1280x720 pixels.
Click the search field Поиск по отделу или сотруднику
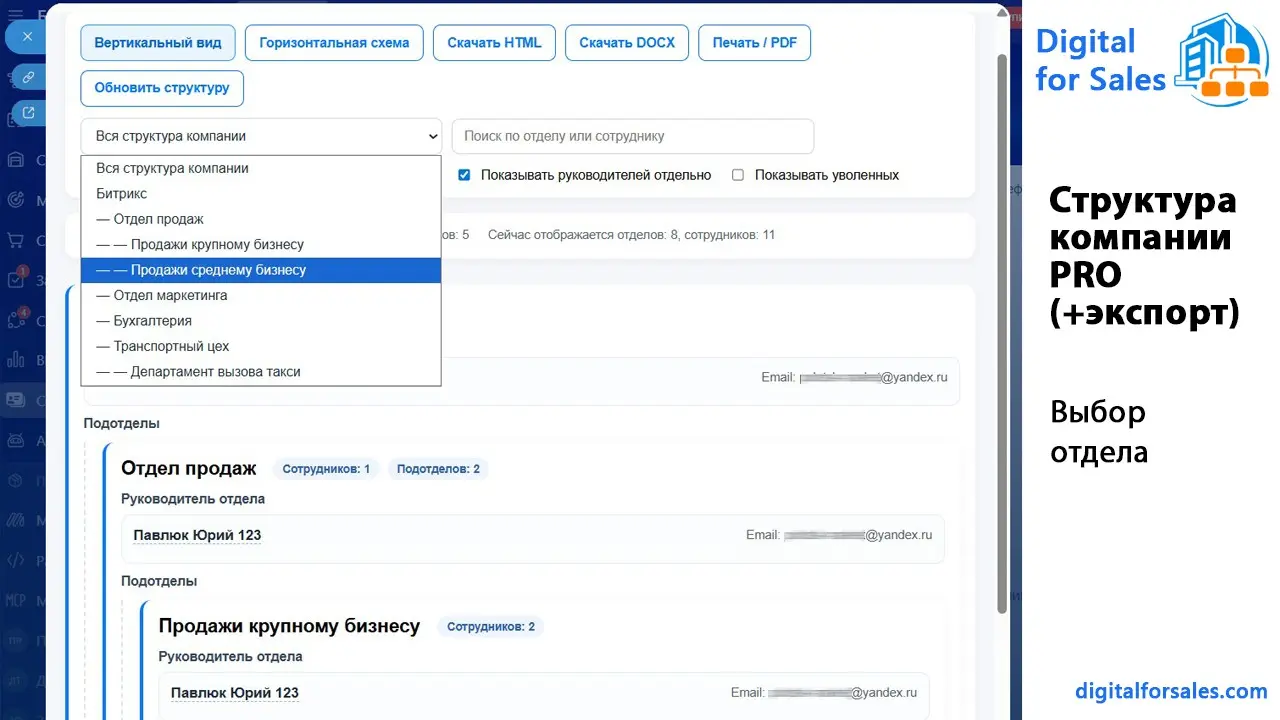631,136
